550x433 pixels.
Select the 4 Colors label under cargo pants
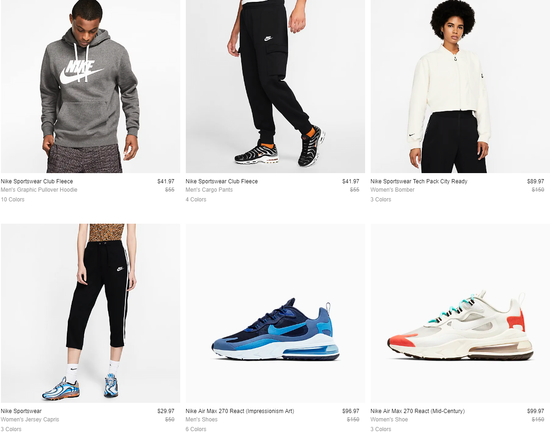click(x=196, y=200)
